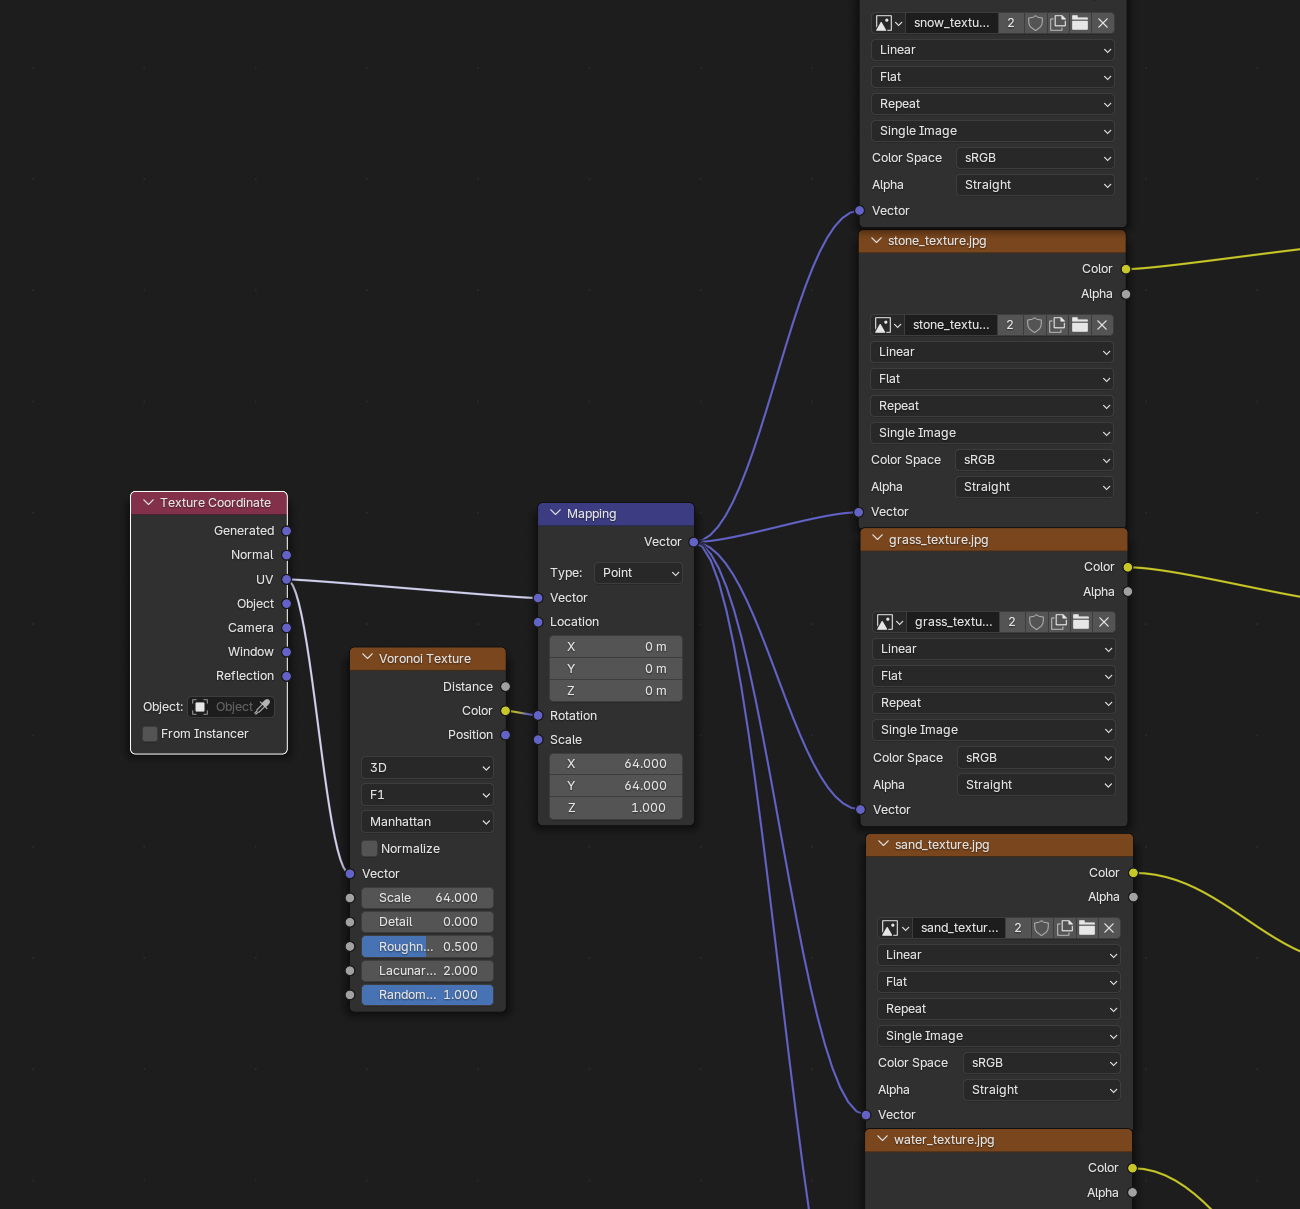Click the open-file folder icon on snow_texture

[1080, 22]
